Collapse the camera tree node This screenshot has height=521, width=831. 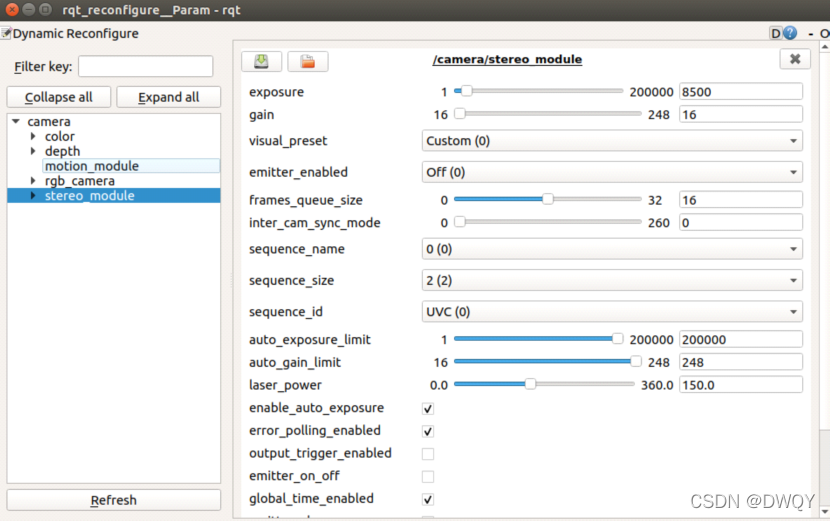pyautogui.click(x=16, y=121)
